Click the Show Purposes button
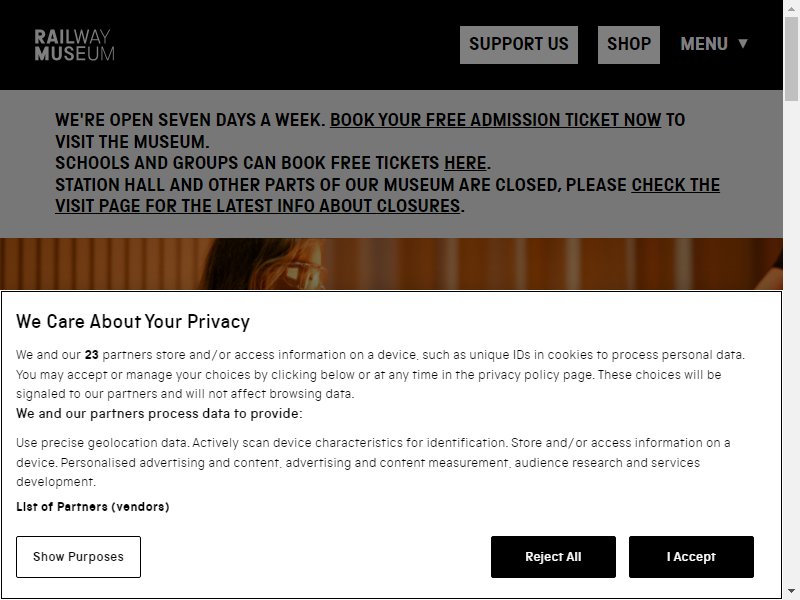The width and height of the screenshot is (800, 600). click(x=78, y=557)
